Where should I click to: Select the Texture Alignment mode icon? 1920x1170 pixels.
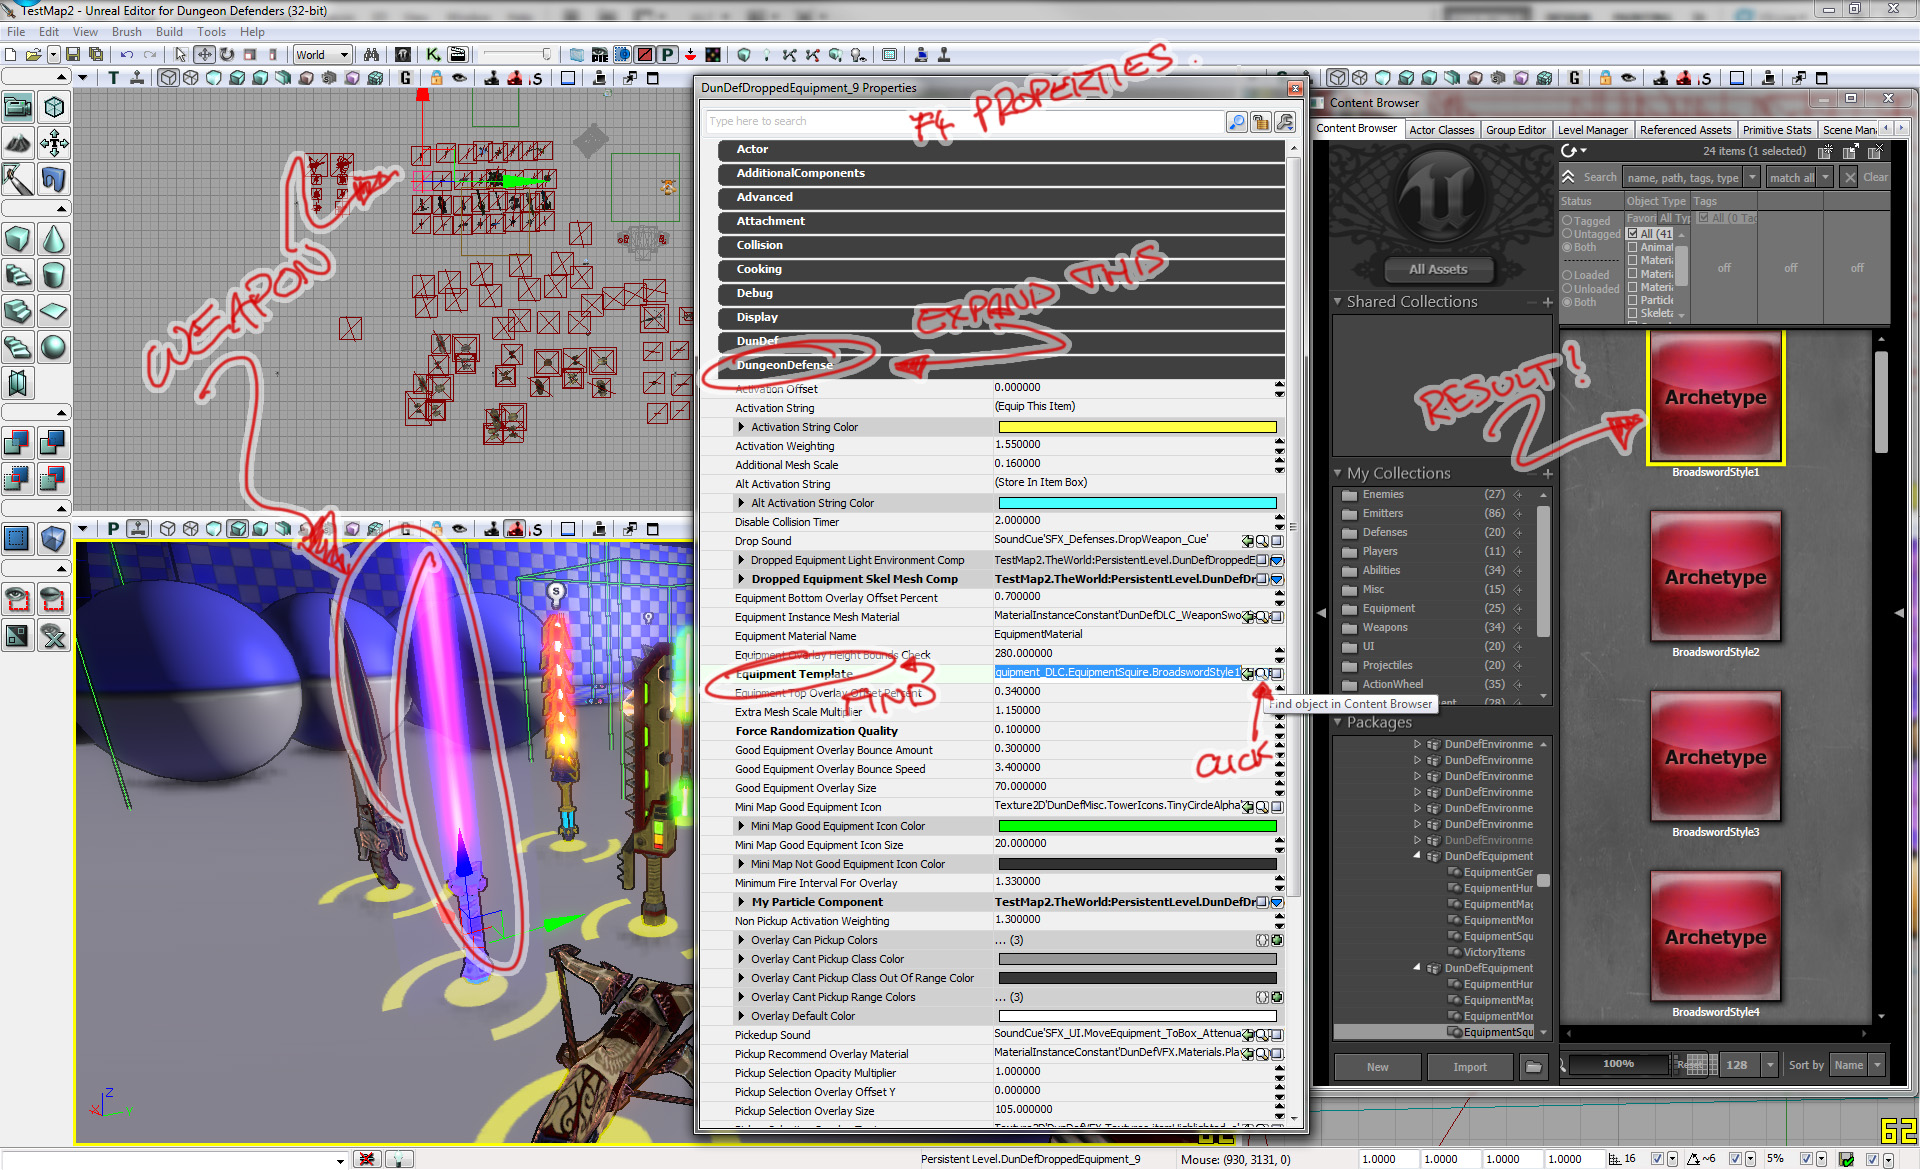coord(54,143)
